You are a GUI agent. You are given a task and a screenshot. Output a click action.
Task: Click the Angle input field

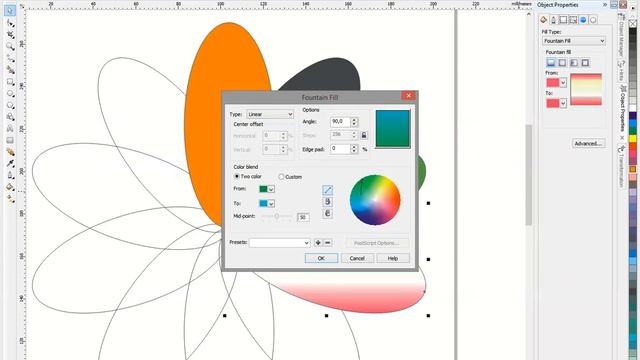[340, 122]
